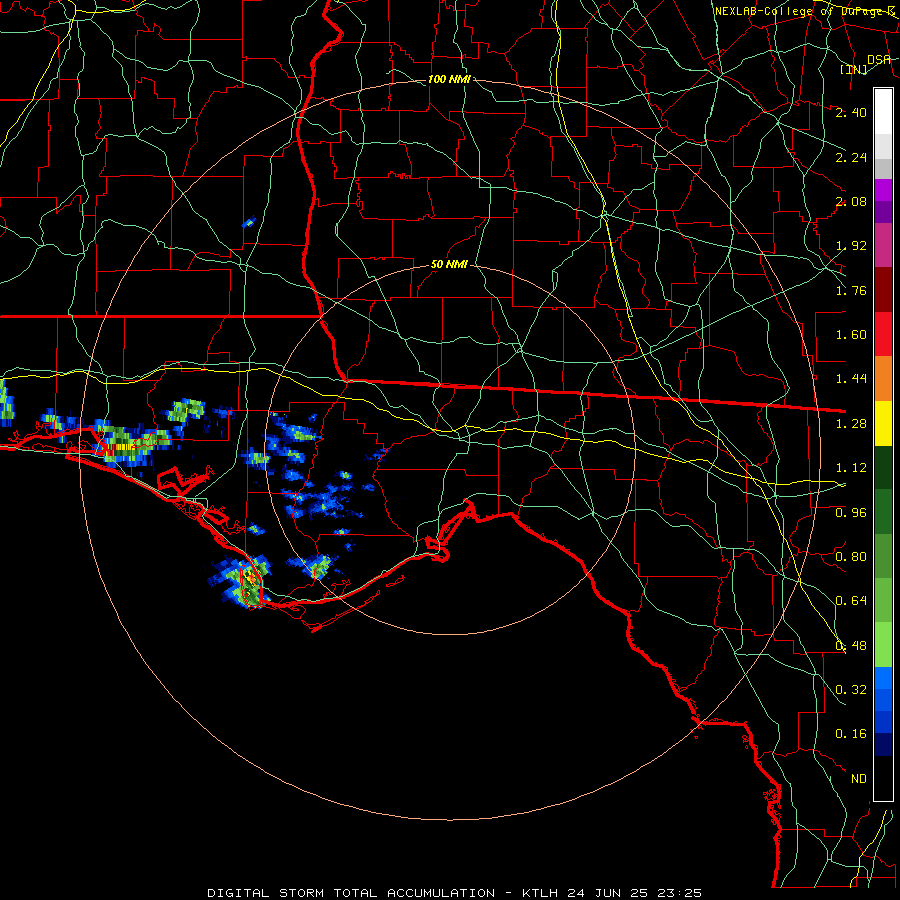Click the NEXLAB-College of DuPage credit text
Screen dimensions: 900x900
coord(806,11)
